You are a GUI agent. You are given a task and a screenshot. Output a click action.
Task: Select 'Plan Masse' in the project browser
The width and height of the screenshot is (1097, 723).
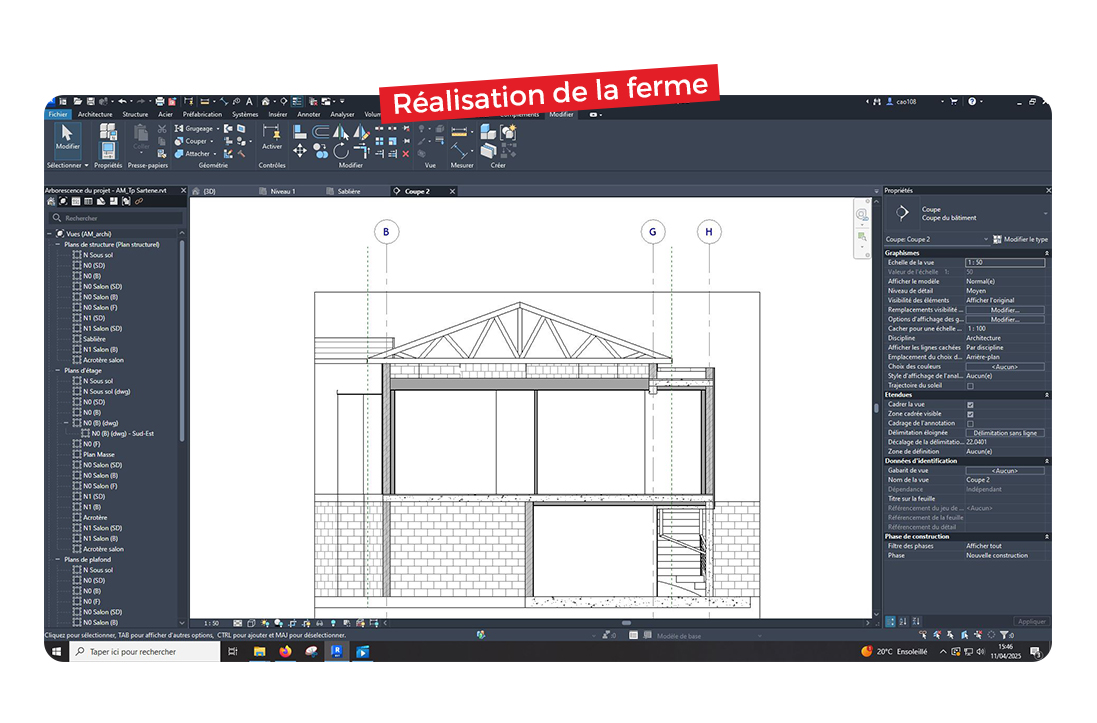99,455
